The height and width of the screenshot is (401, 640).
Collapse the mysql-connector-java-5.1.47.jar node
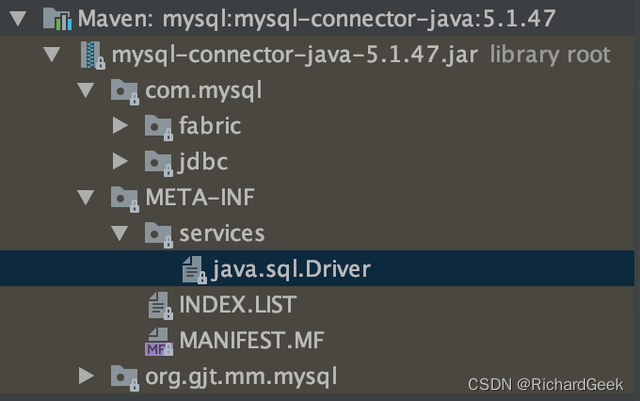tap(52, 55)
